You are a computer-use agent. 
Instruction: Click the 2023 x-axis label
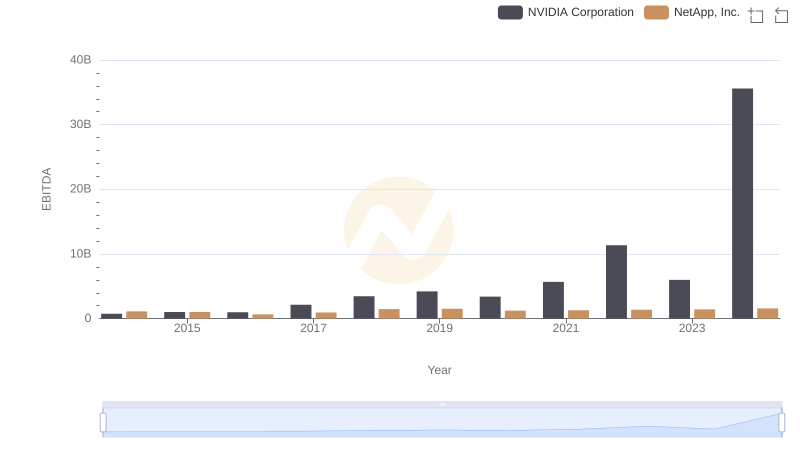[x=692, y=328]
